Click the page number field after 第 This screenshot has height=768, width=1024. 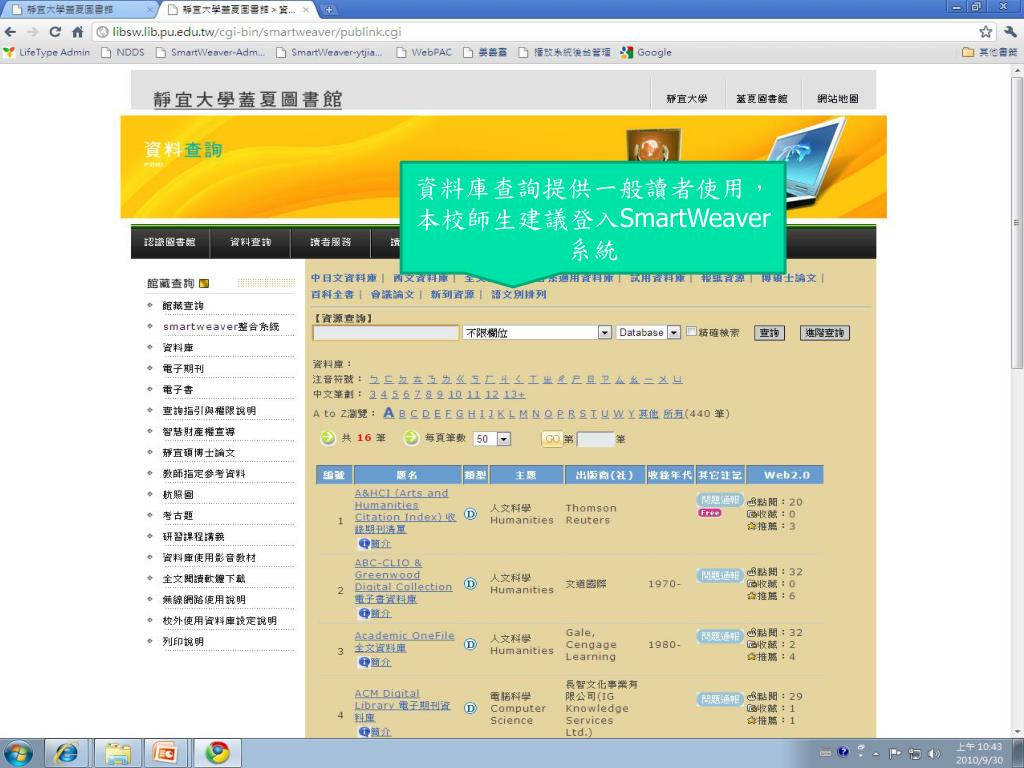[x=595, y=439]
